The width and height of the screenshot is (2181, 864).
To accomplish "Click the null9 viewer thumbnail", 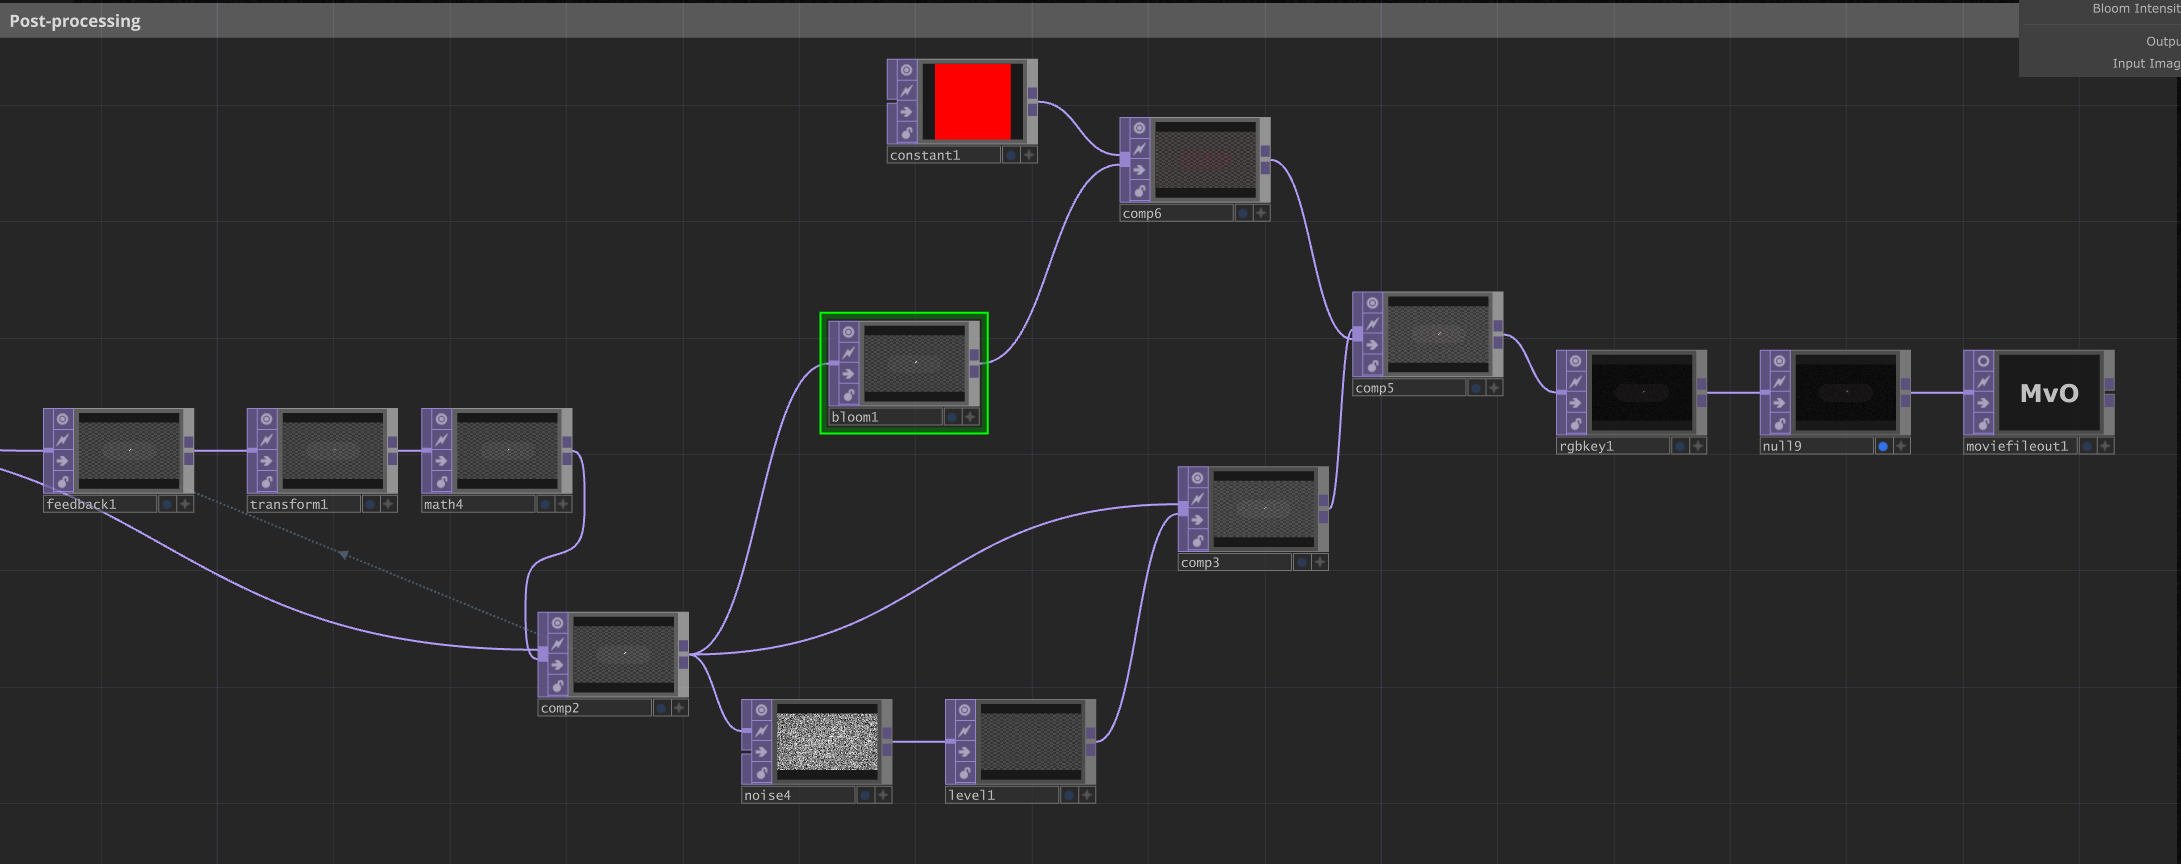I will tap(1846, 393).
